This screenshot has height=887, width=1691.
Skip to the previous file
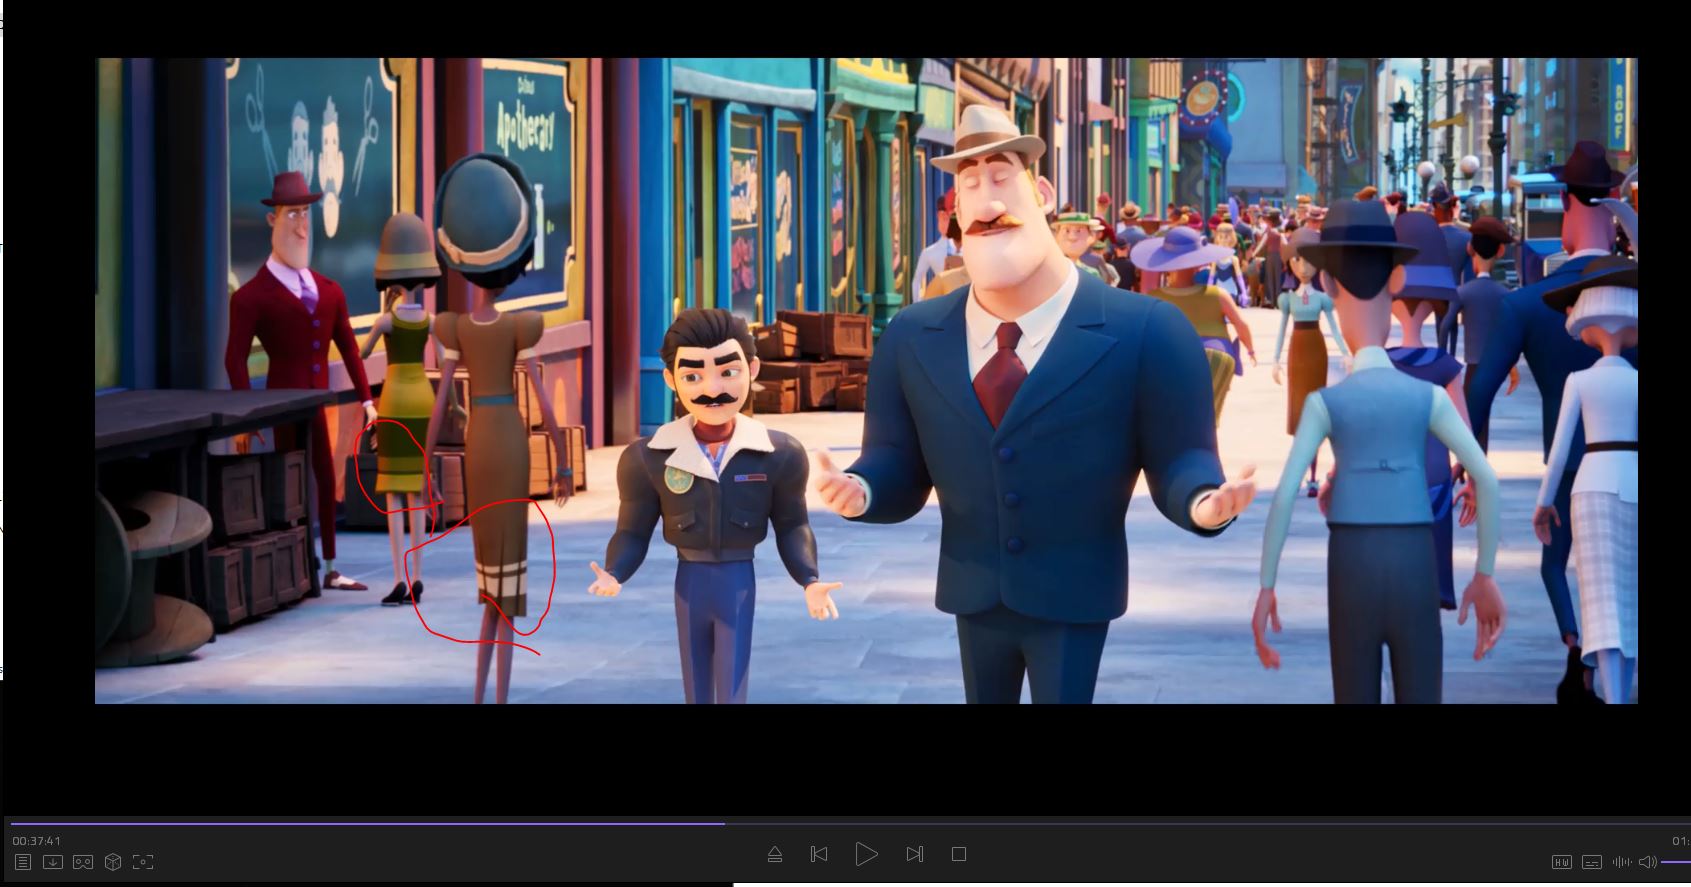(x=819, y=854)
